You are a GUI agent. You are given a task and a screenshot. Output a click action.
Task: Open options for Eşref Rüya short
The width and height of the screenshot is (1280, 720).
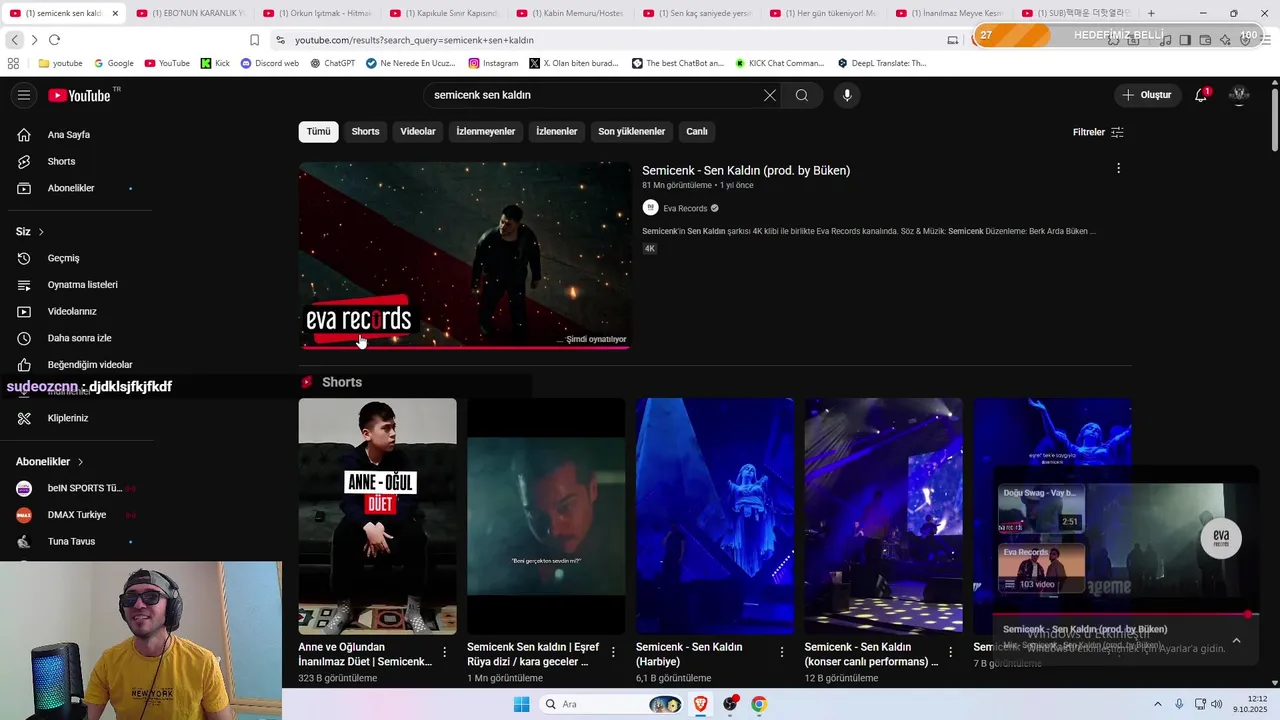(x=613, y=652)
